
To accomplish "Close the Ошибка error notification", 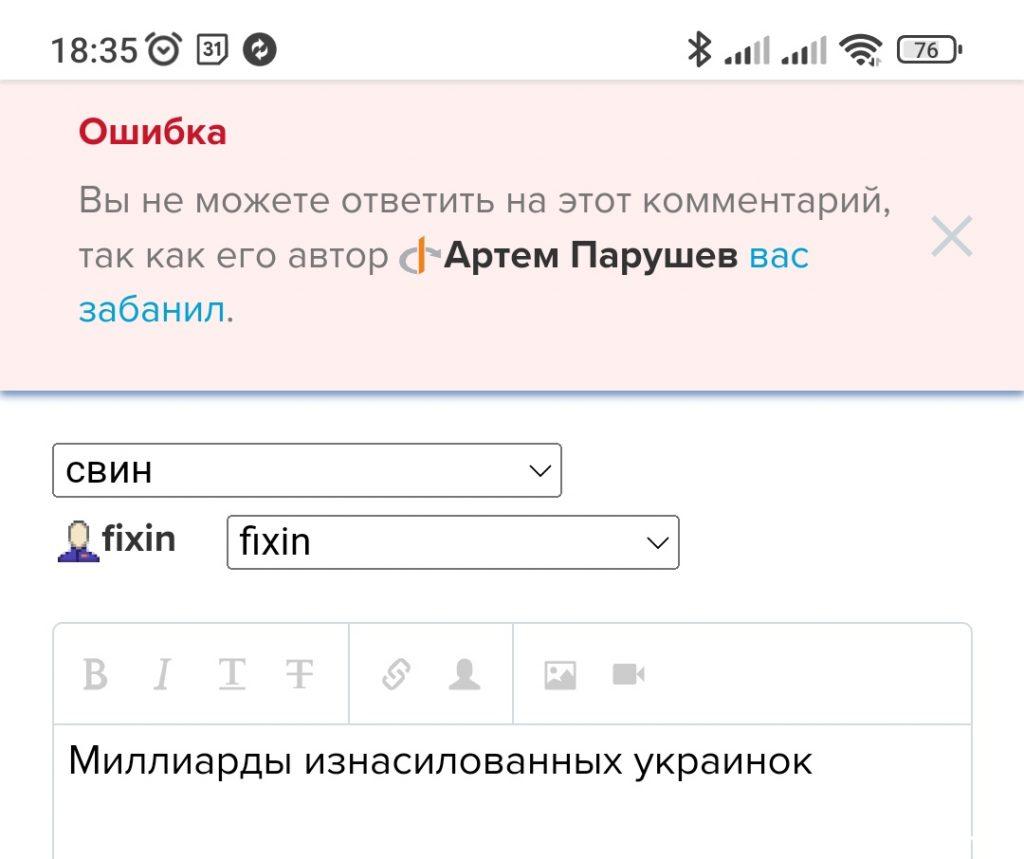I will (952, 236).
